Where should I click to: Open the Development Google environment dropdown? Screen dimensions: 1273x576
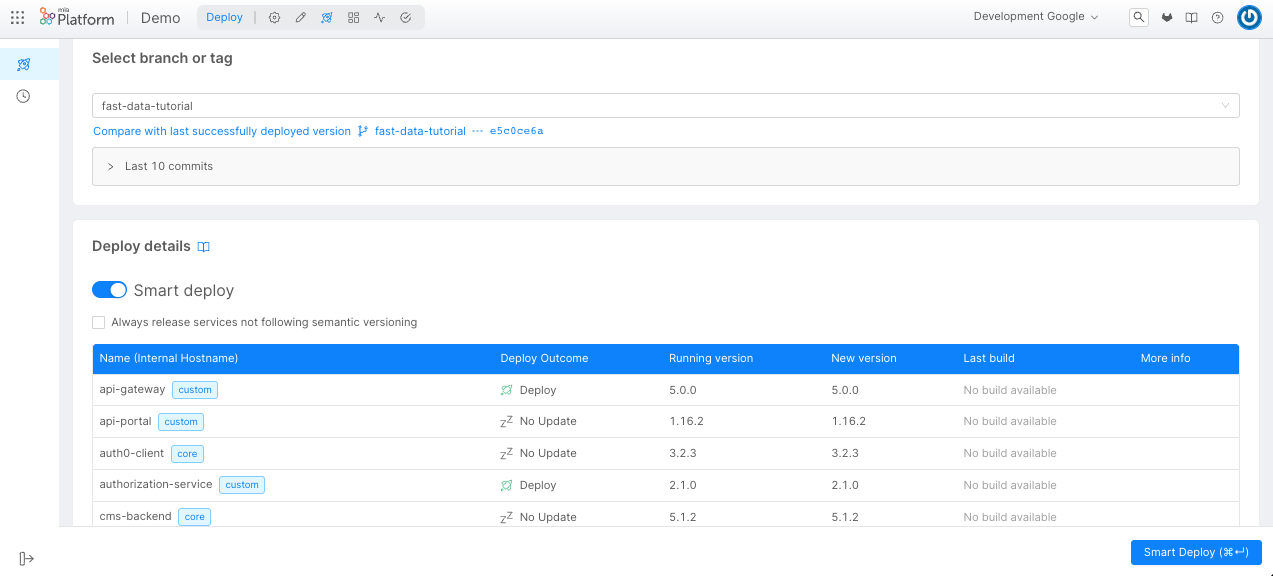pyautogui.click(x=1035, y=17)
